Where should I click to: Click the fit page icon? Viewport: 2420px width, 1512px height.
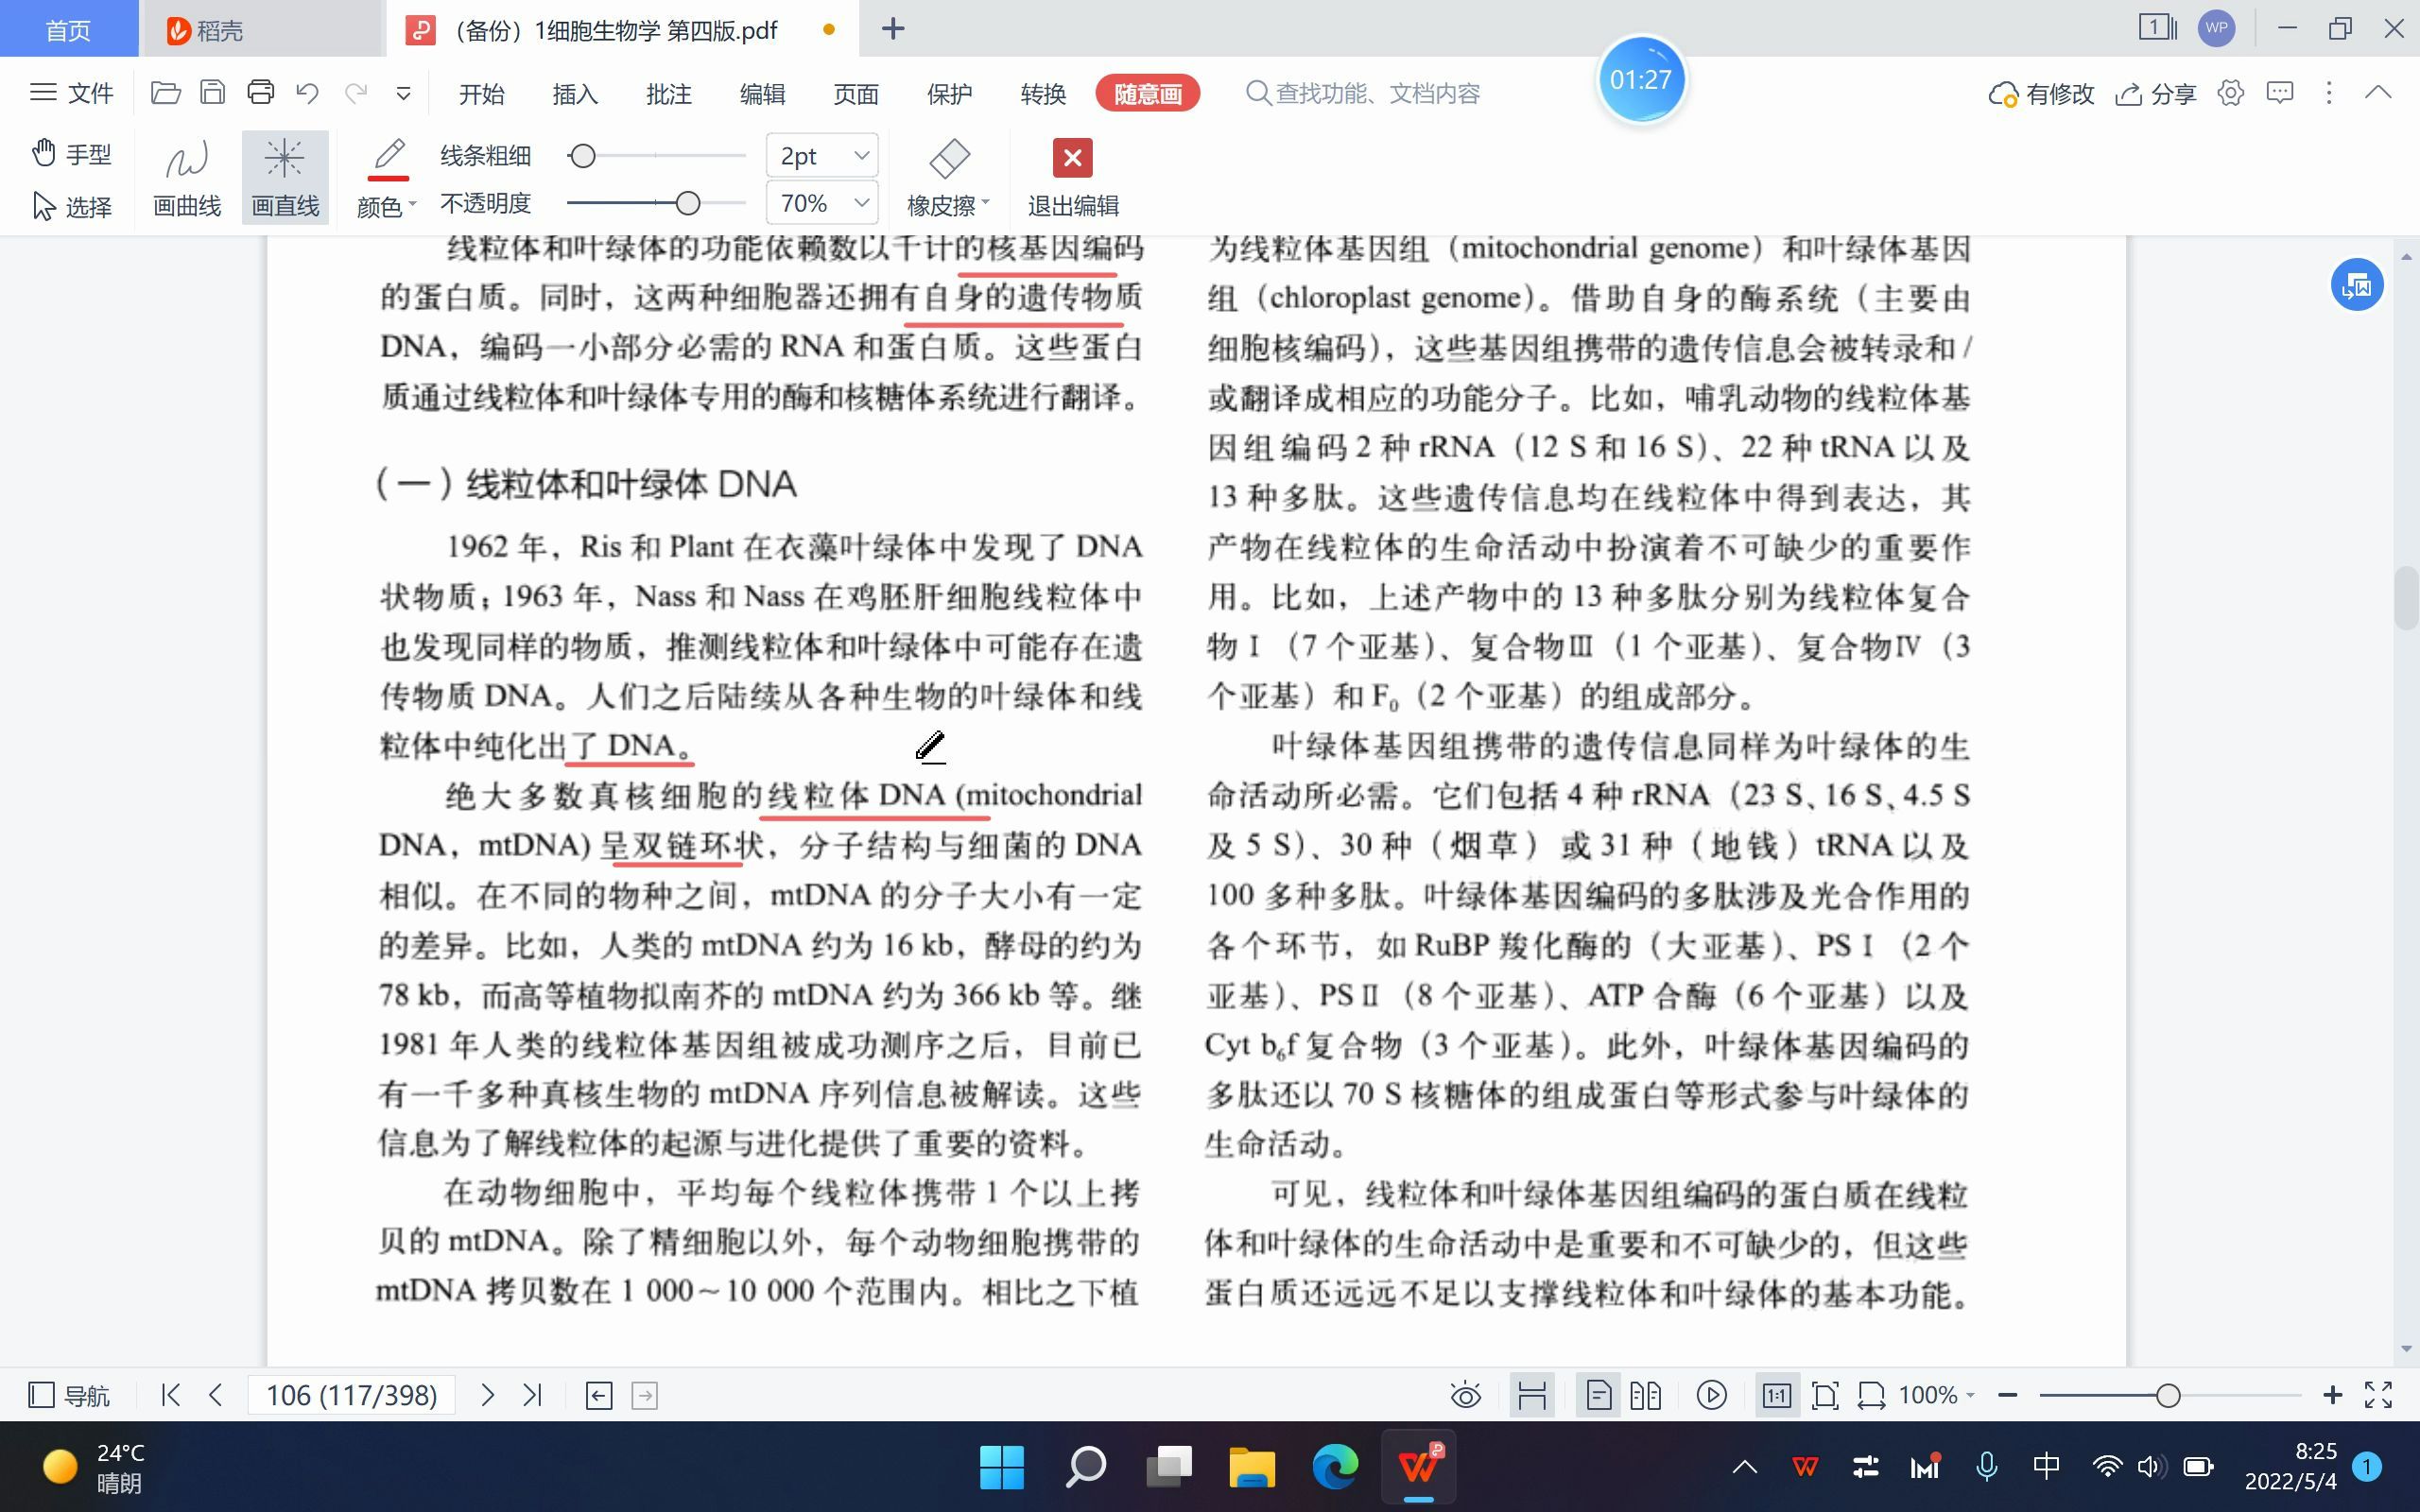tap(1825, 1395)
